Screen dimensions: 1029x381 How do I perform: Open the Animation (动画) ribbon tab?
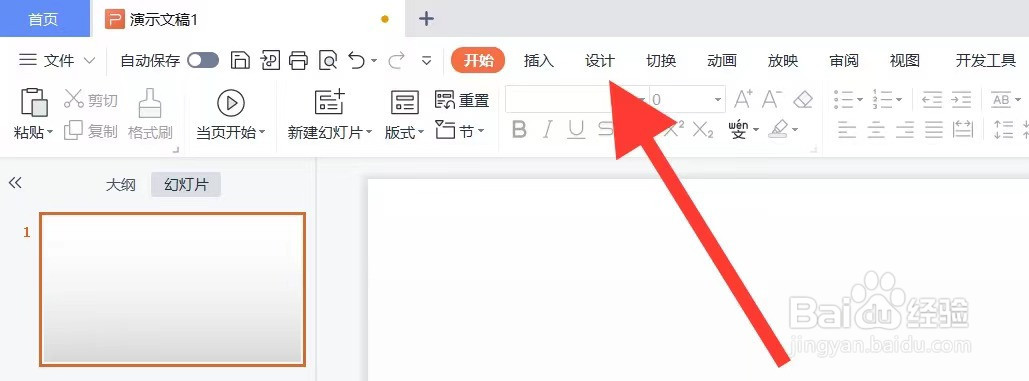(x=722, y=61)
